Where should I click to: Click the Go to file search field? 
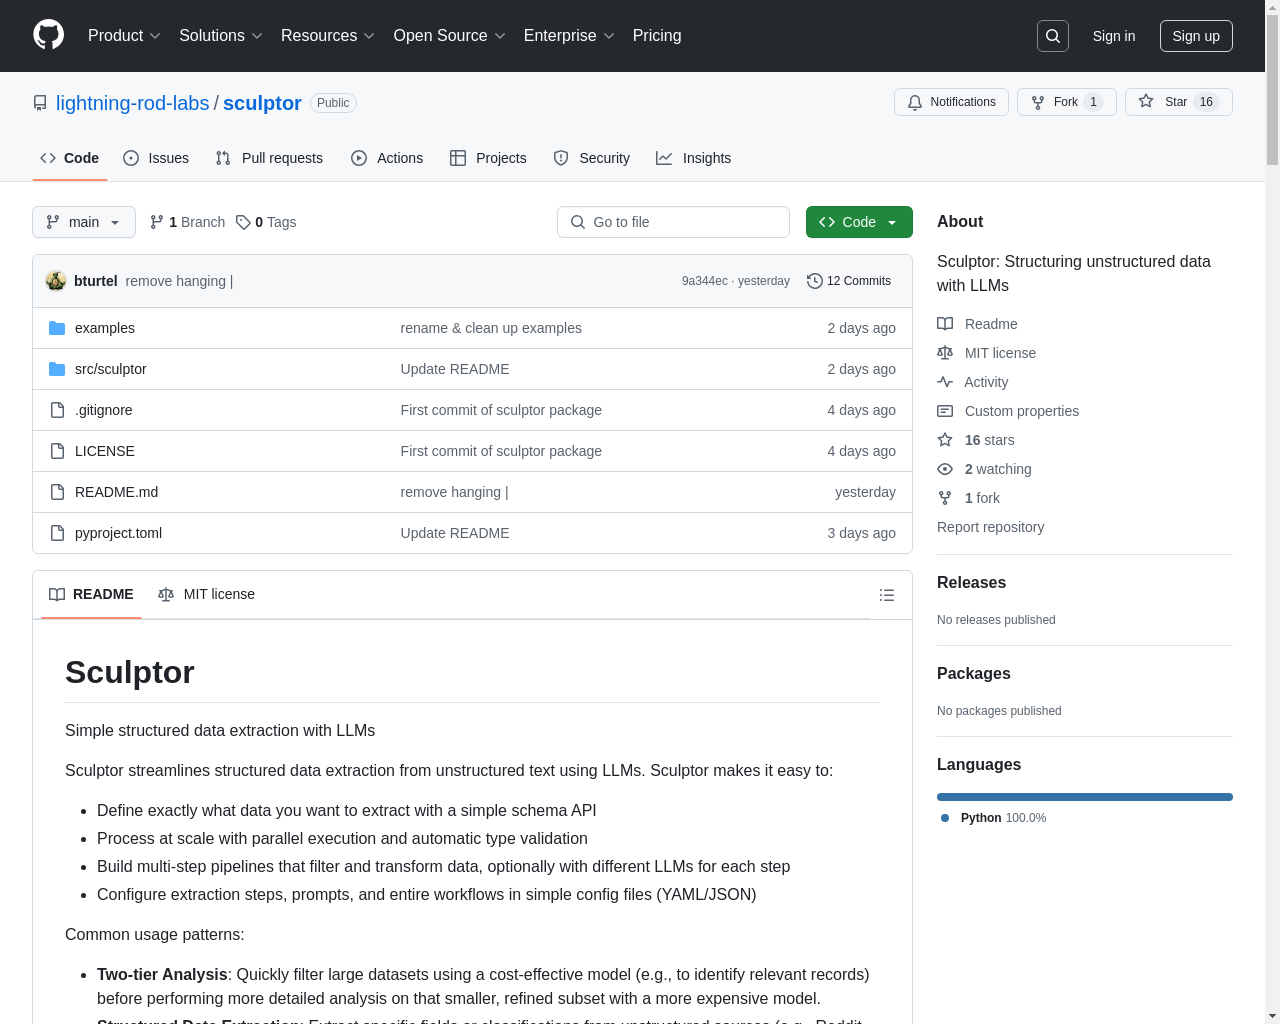coord(673,222)
